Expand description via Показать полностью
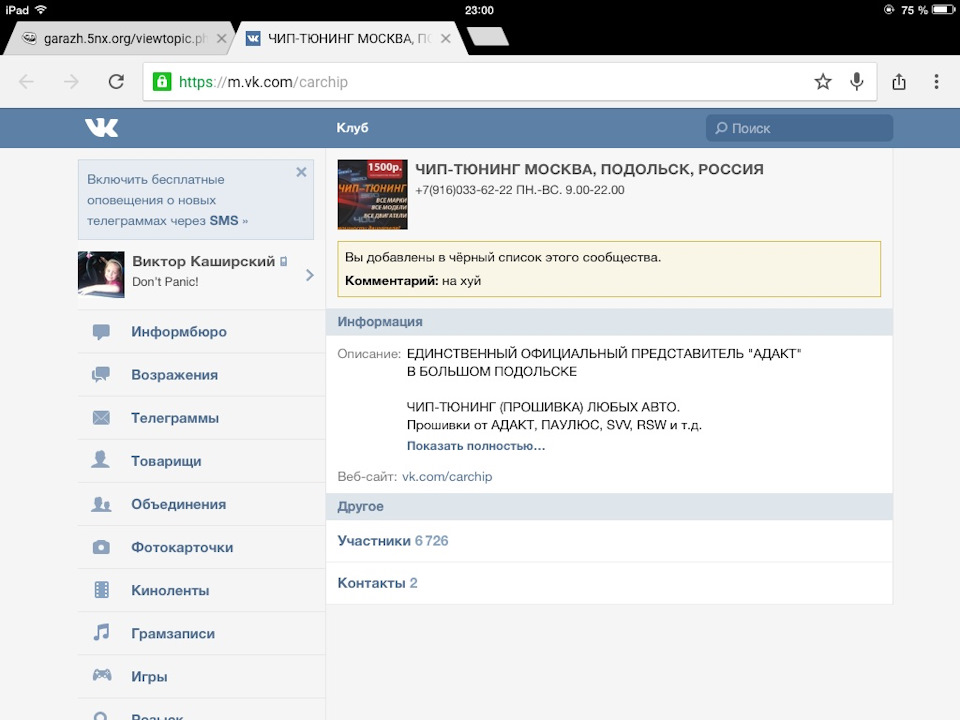Viewport: 960px width, 720px height. [475, 446]
